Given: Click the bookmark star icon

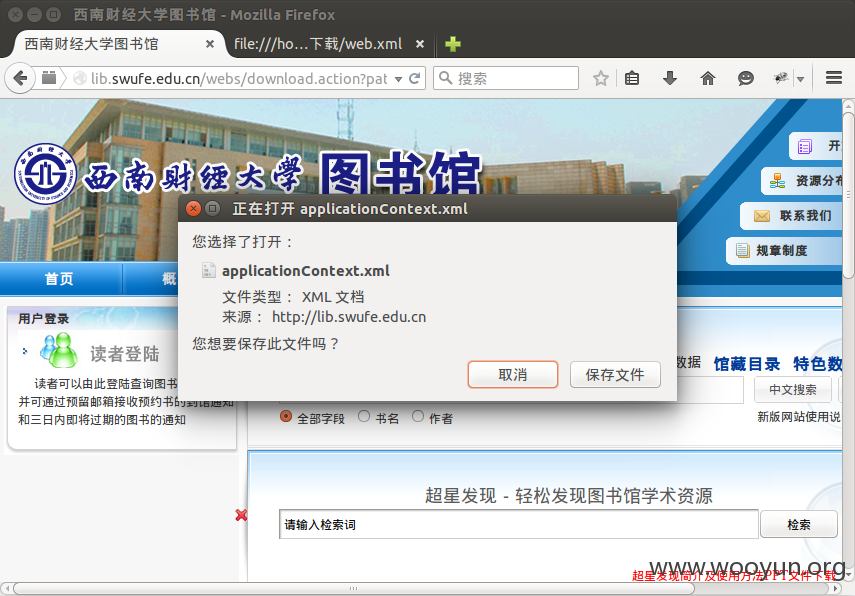Looking at the screenshot, I should point(600,79).
